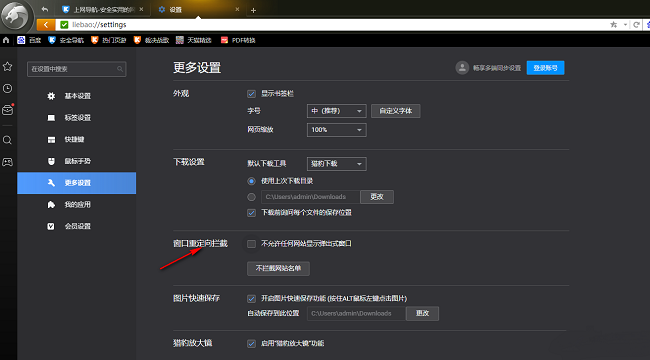Open a new tab with plus button

pyautogui.click(x=253, y=10)
